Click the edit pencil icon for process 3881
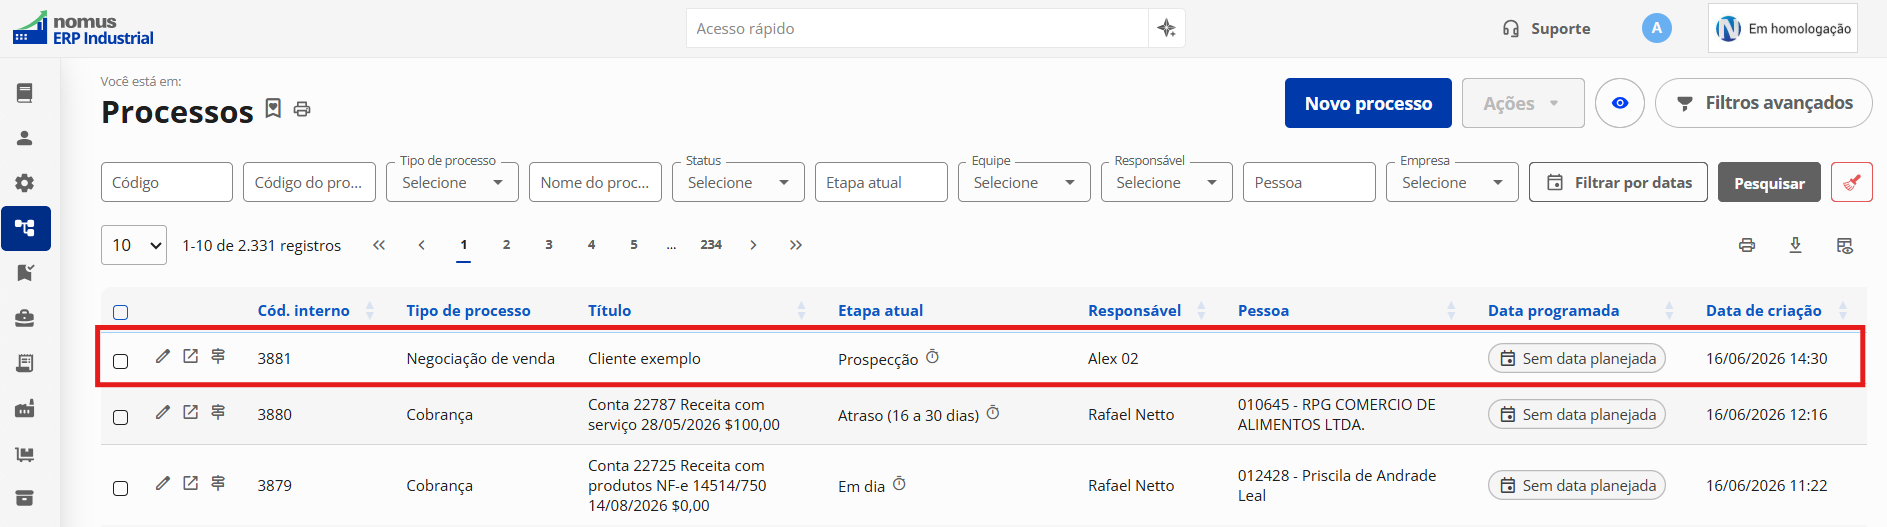Screen dimensions: 1887x527 click(x=163, y=356)
